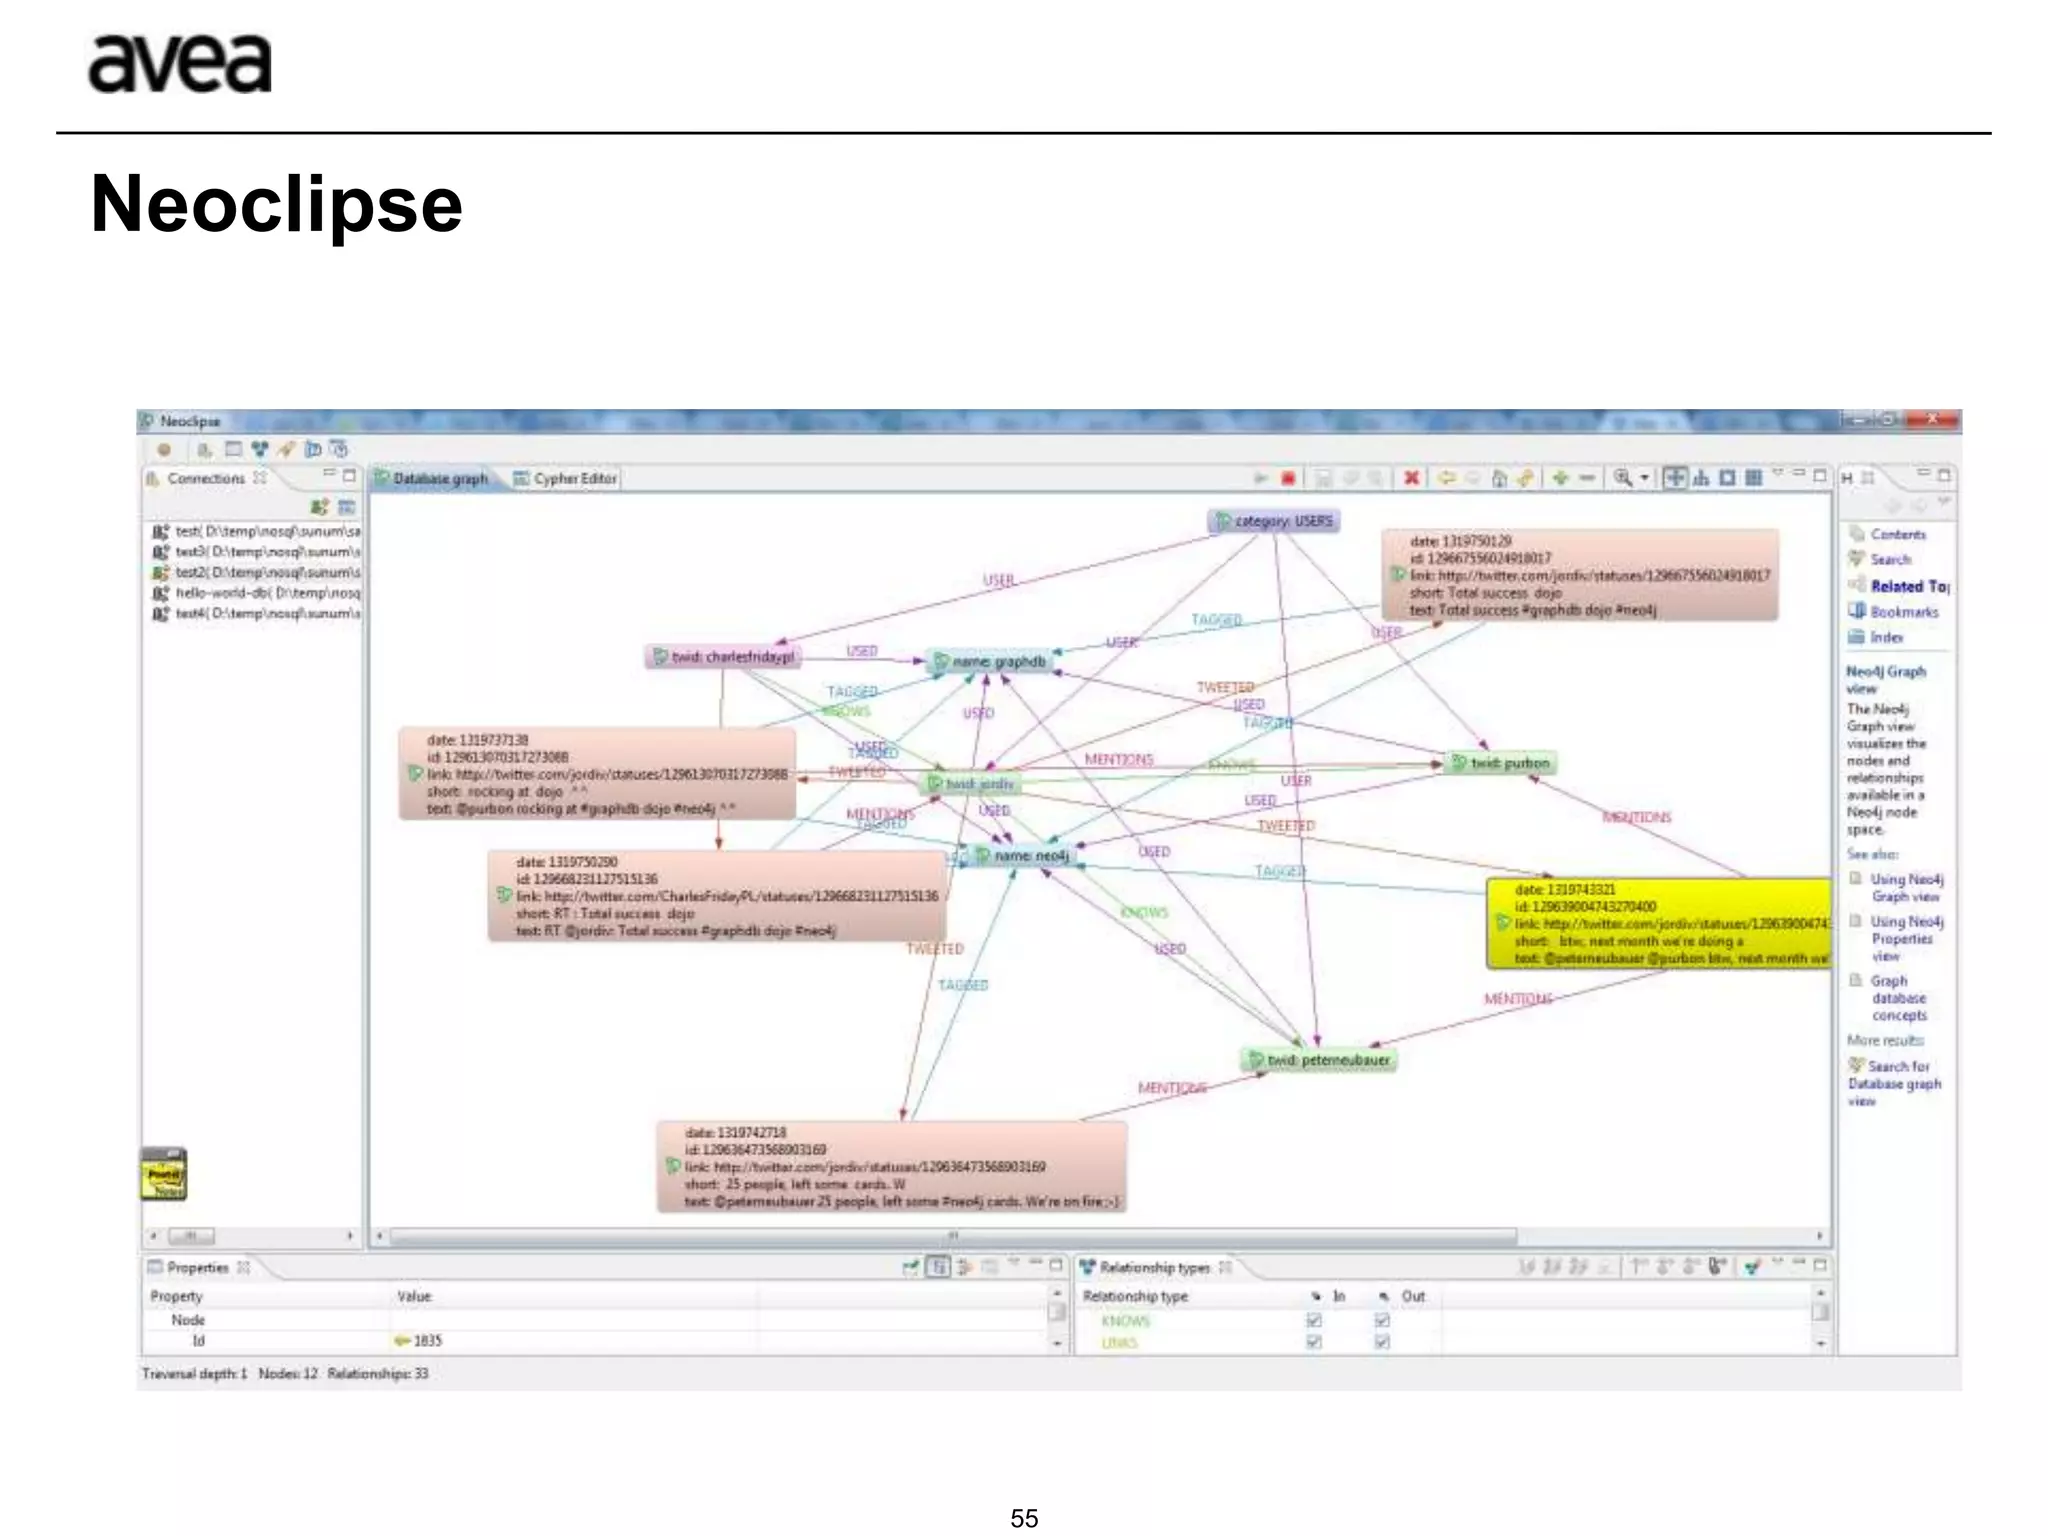Click the window icon in main toolbar
2048x1536 pixels.
click(x=233, y=449)
